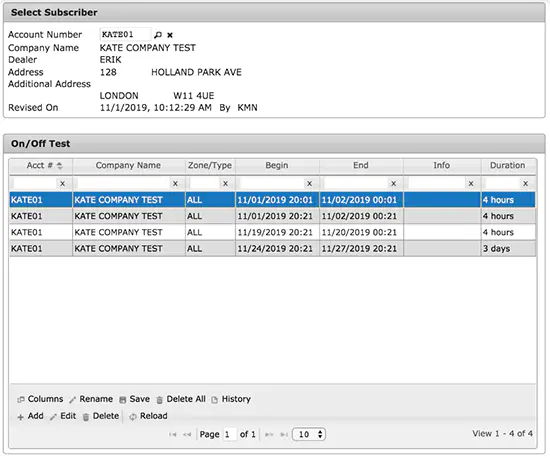Image resolution: width=550 pixels, height=458 pixels.
Task: Click the Begin filter input field
Action: [x=271, y=183]
